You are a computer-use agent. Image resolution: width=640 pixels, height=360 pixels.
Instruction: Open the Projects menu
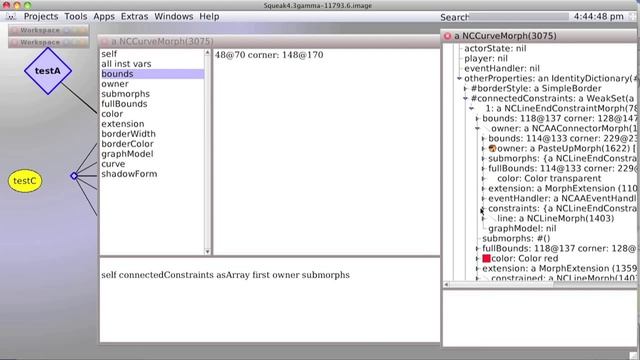41,17
